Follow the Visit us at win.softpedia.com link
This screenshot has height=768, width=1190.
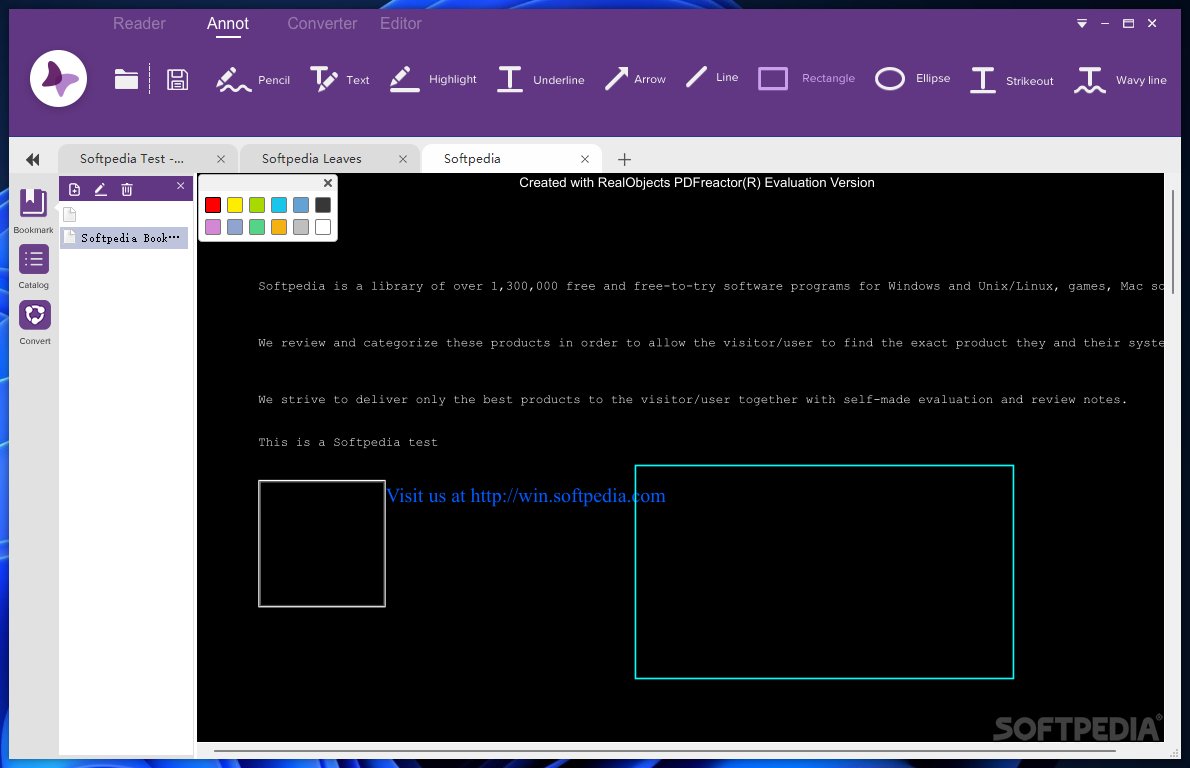[526, 496]
